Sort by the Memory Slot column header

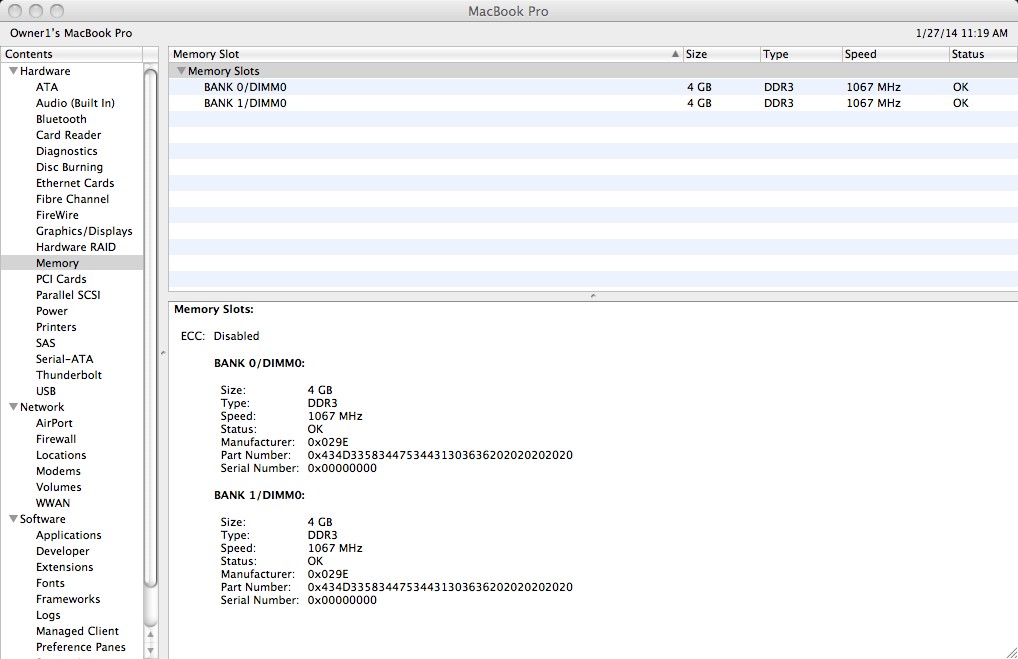pos(425,54)
